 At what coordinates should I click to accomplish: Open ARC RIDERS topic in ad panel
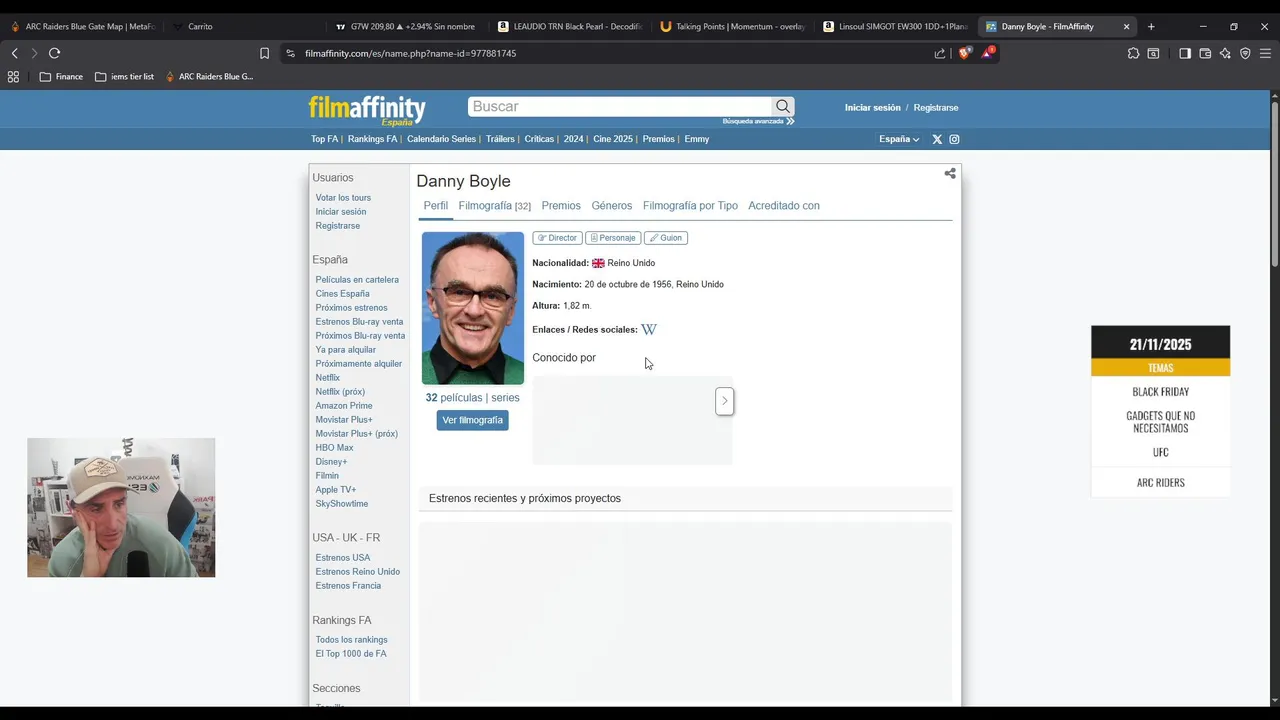[1160, 482]
